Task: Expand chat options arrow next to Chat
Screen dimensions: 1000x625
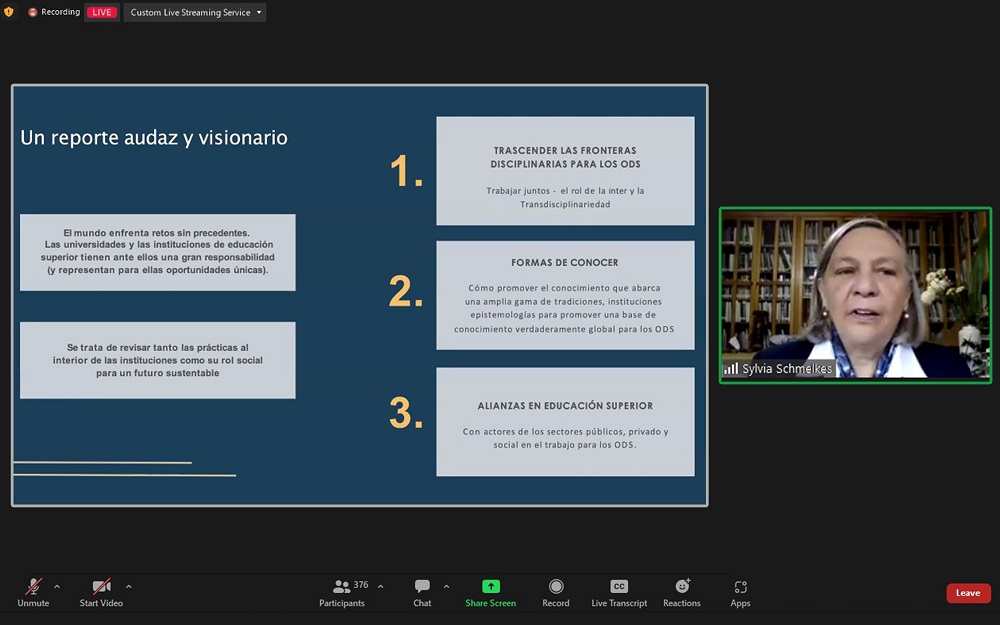Action: 446,587
